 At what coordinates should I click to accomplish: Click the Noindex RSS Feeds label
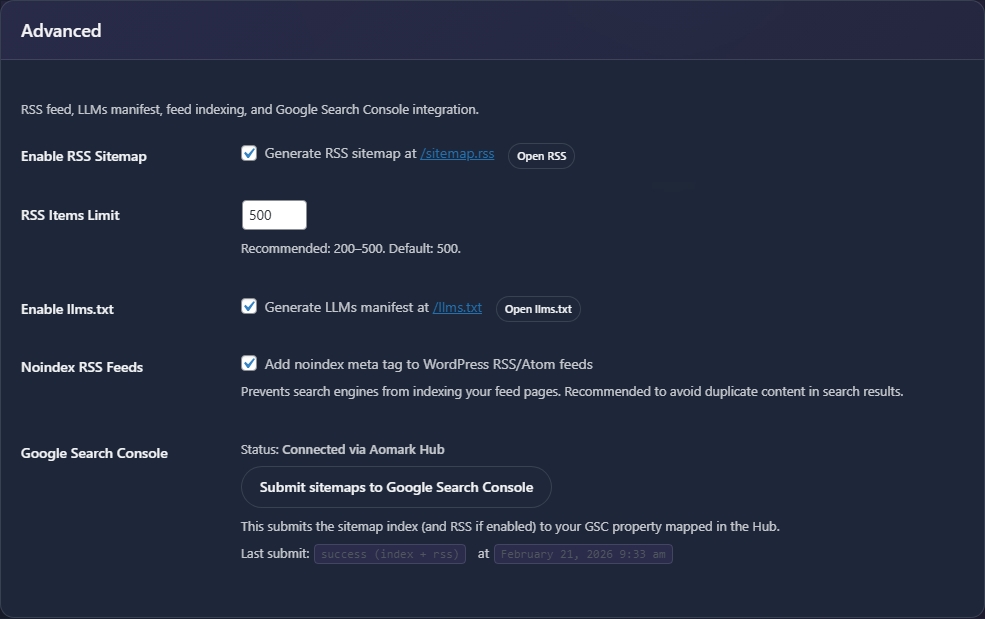click(81, 367)
